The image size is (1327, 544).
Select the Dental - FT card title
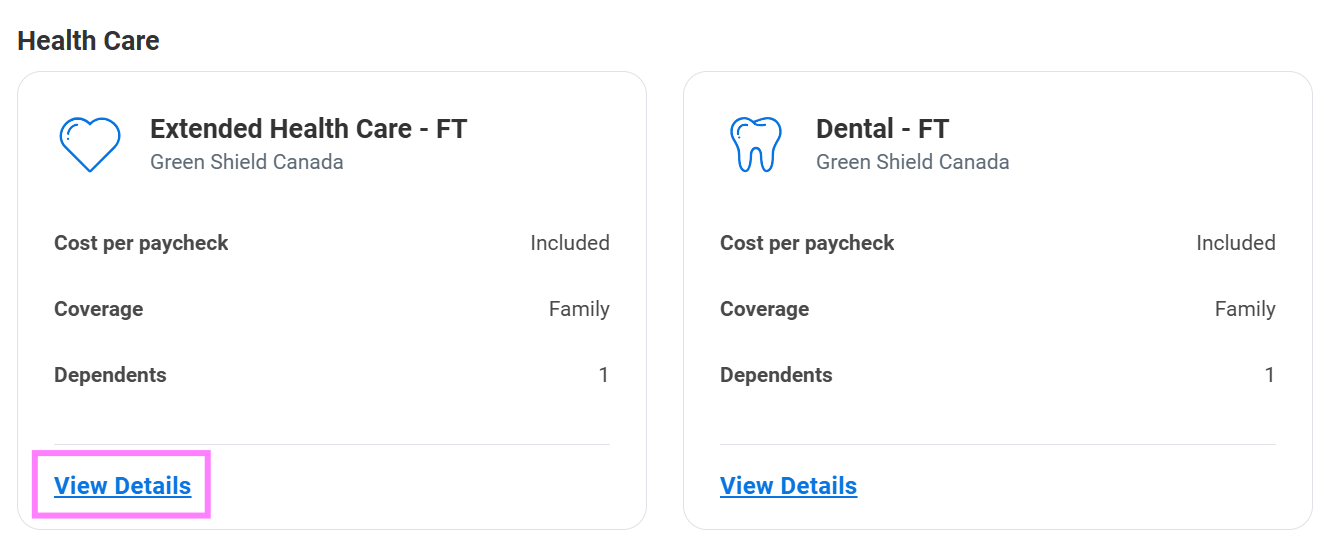tap(882, 129)
